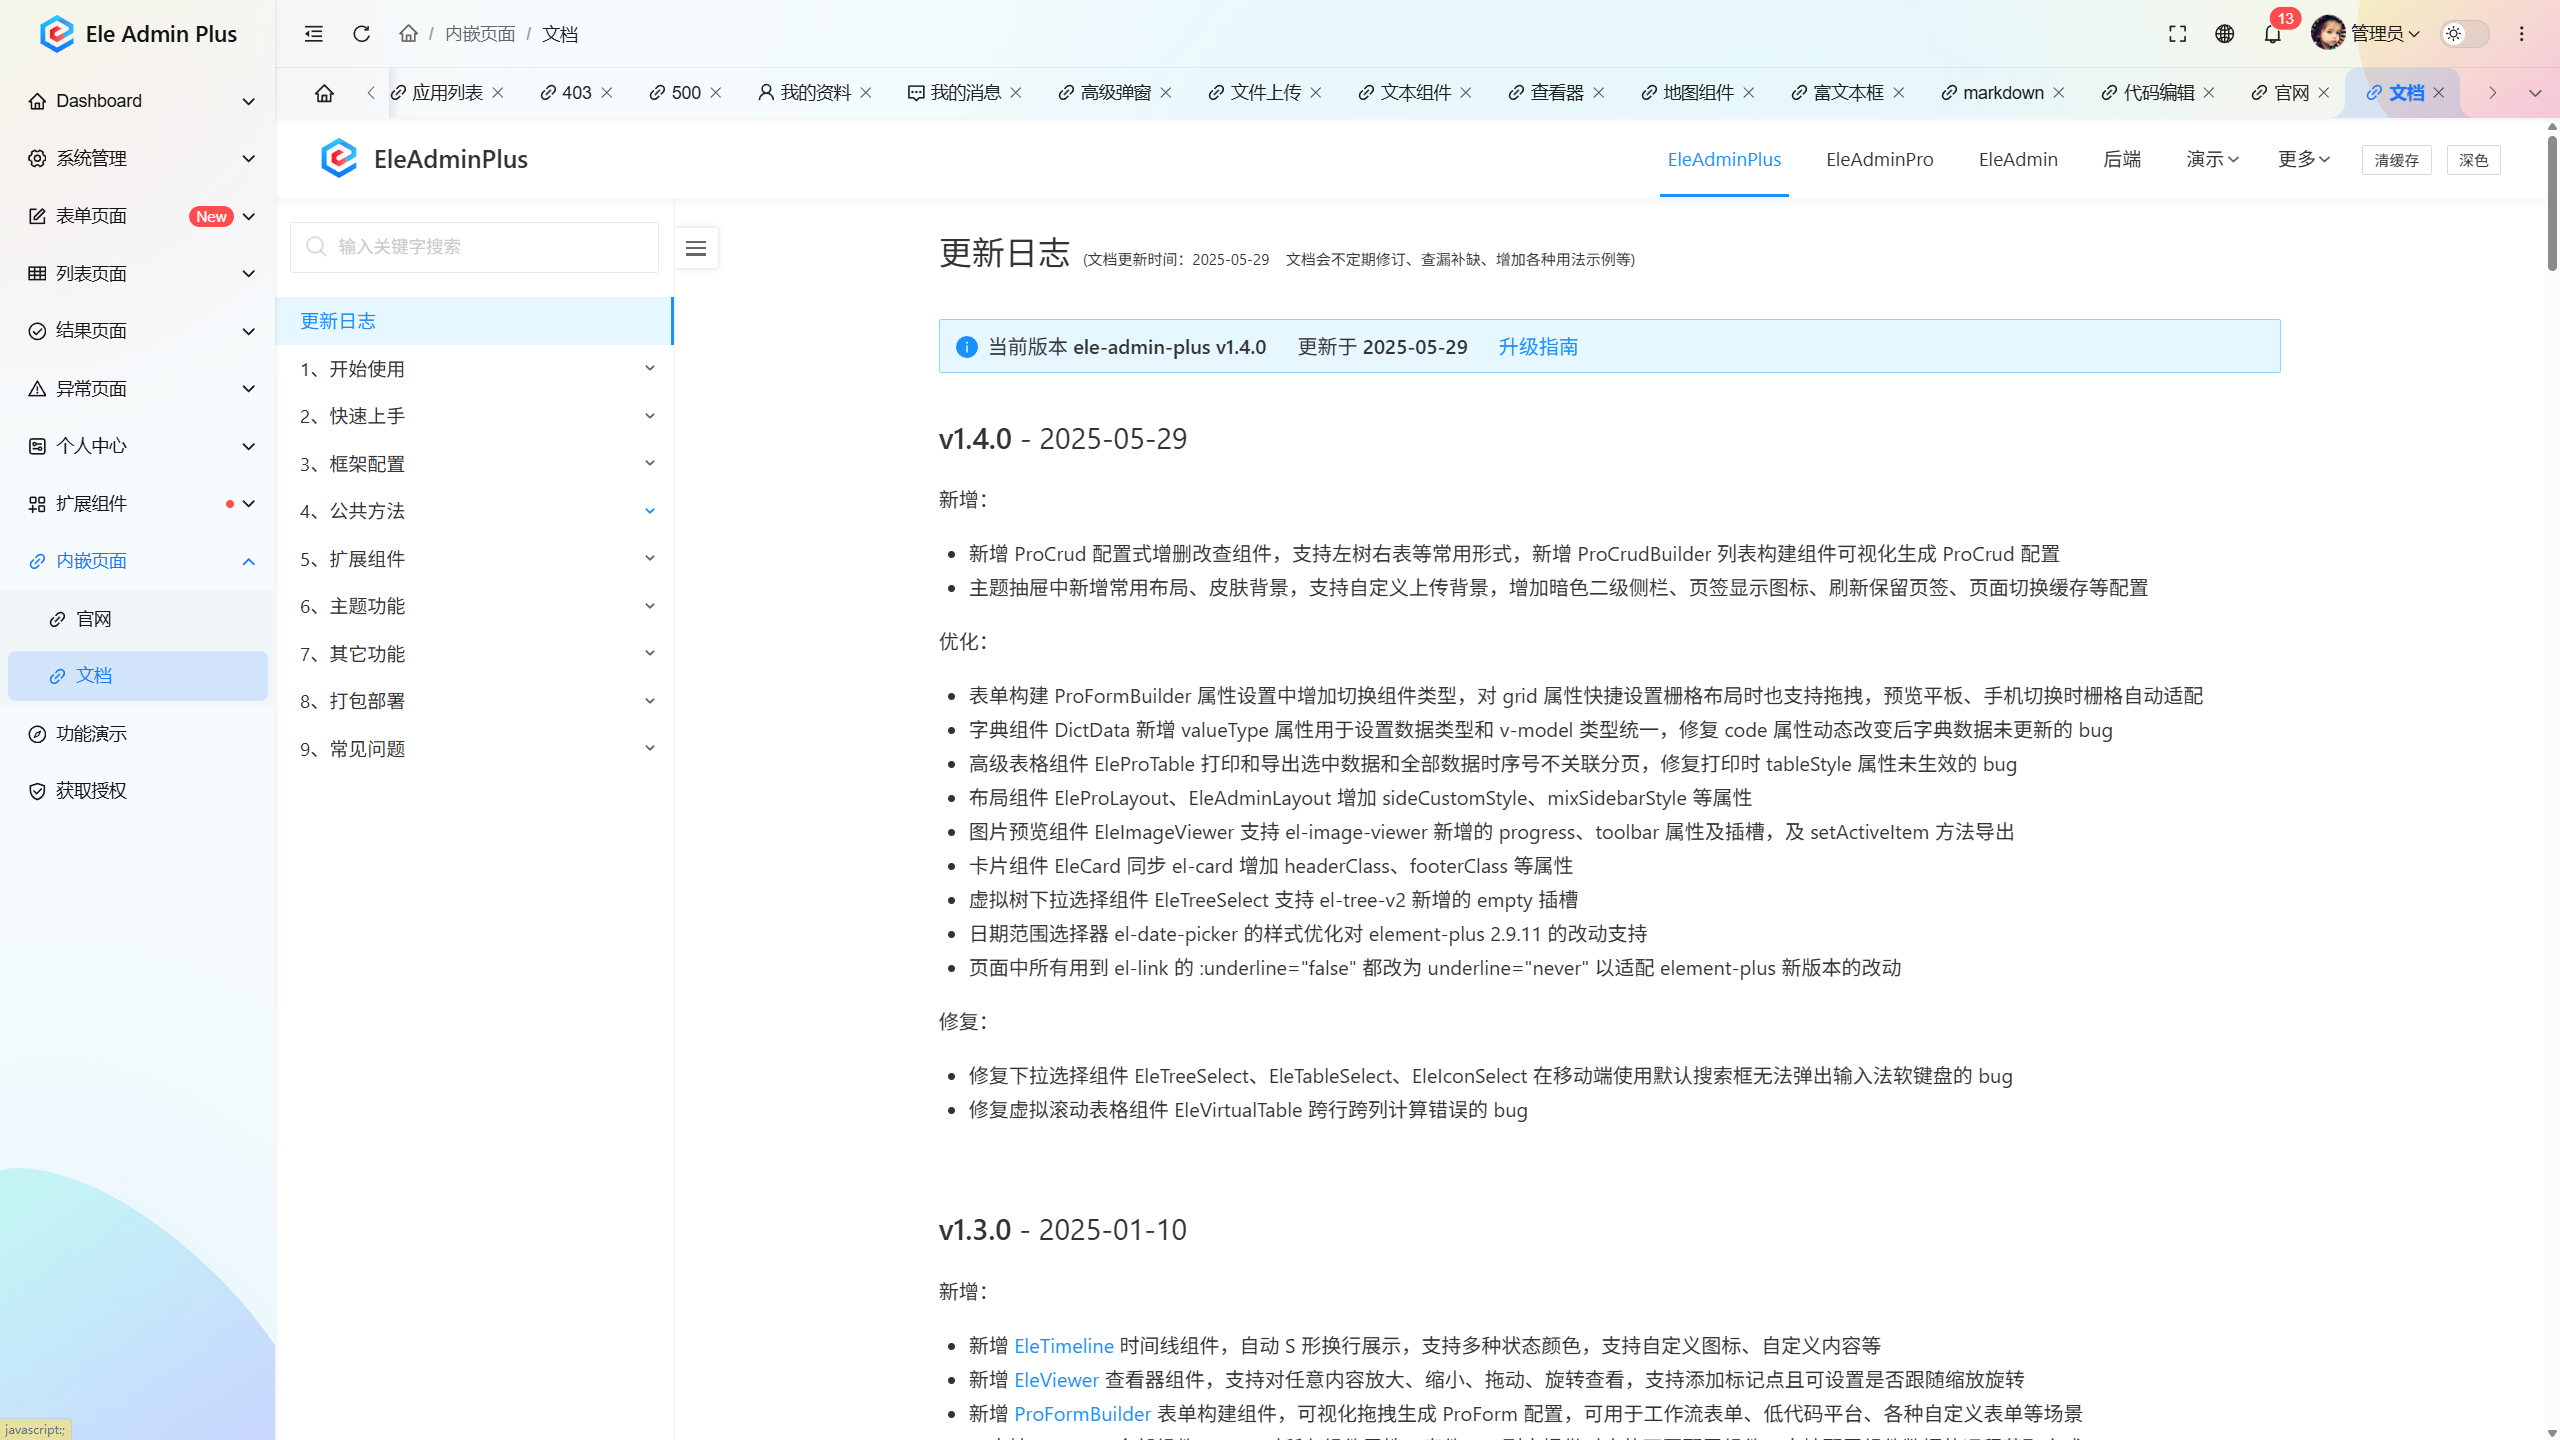This screenshot has width=2560, height=1440.
Task: Open the language globe icon
Action: (2224, 34)
